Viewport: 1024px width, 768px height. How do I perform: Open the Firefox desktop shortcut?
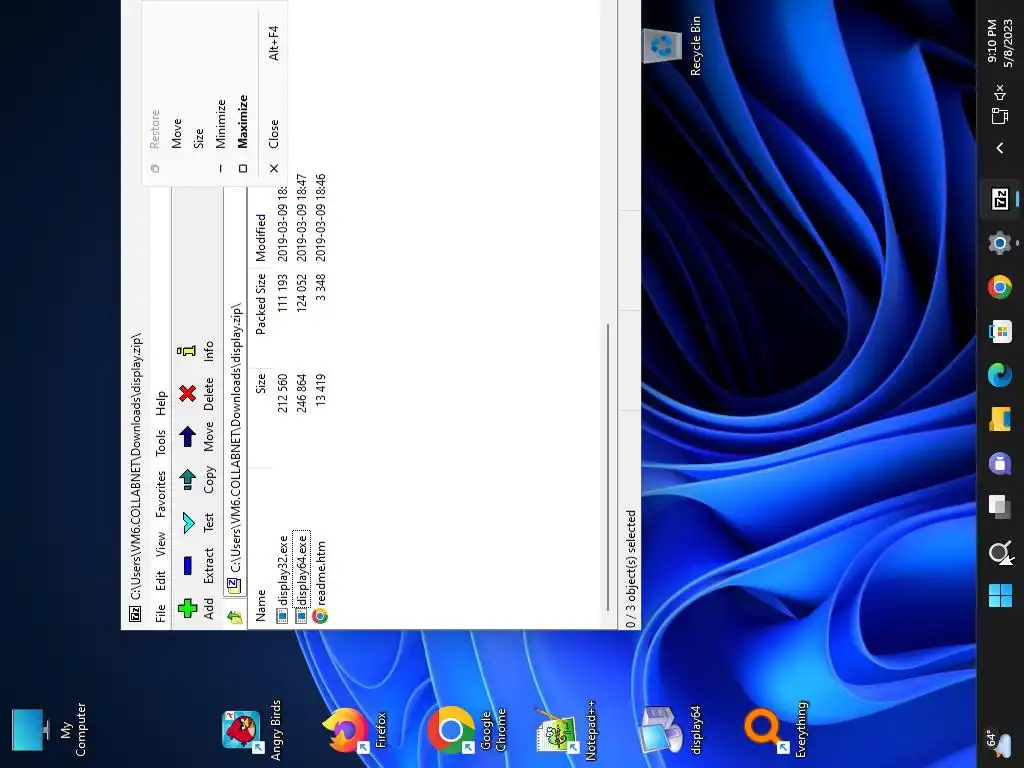(x=356, y=730)
